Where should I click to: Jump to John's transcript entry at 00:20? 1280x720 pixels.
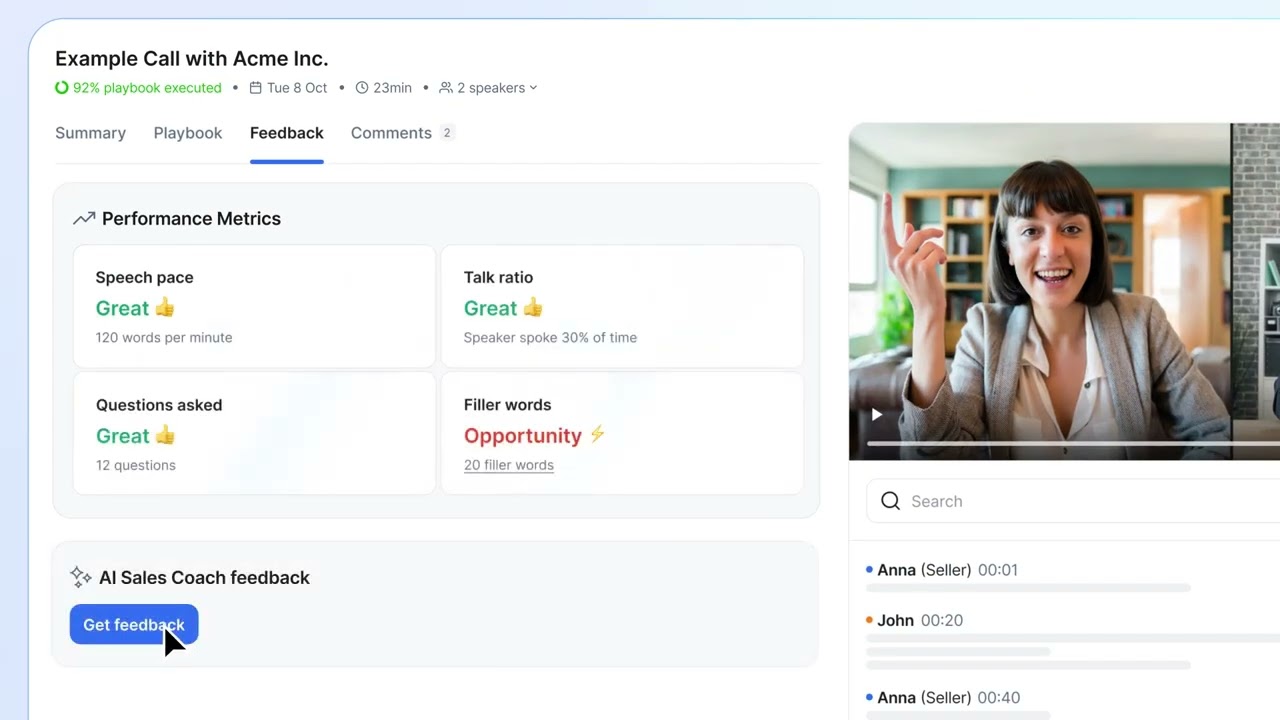point(914,620)
